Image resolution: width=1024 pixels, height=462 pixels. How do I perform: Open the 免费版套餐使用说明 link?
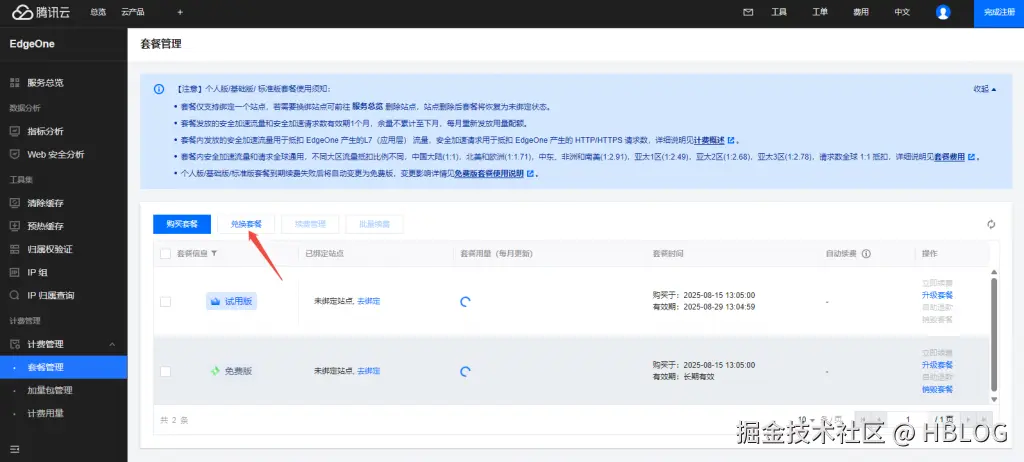(x=489, y=174)
